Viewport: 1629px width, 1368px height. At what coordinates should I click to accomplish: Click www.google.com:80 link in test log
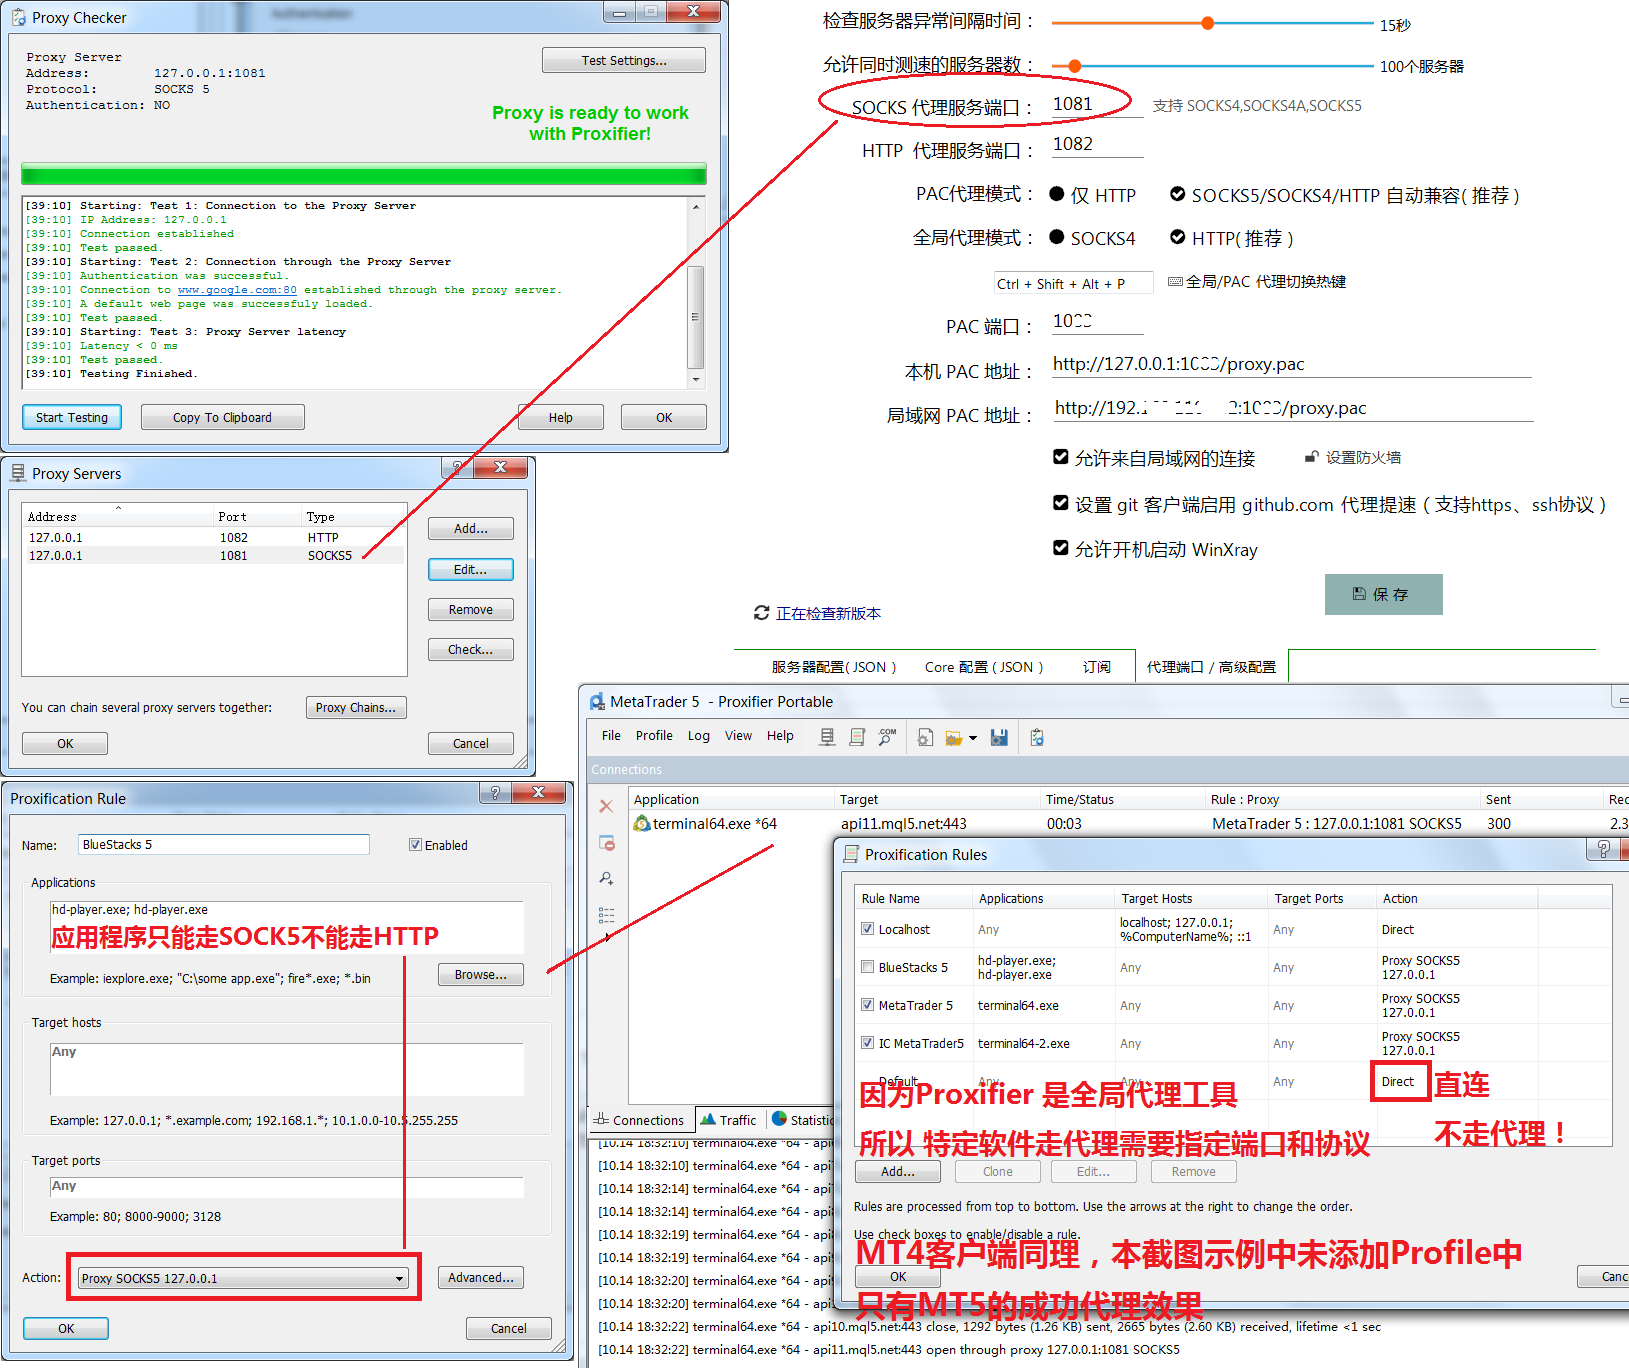[x=237, y=290]
